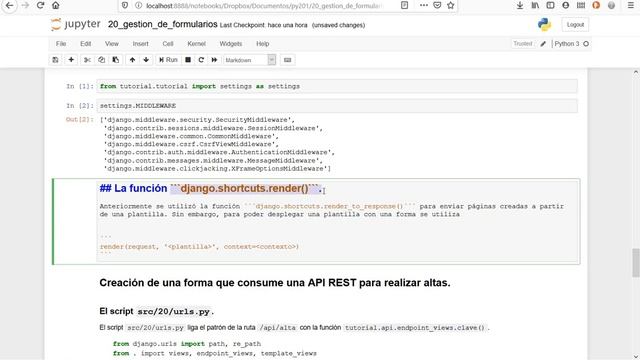Viewport: 640px width, 360px height.
Task: Click the Logout button
Action: [575, 24]
